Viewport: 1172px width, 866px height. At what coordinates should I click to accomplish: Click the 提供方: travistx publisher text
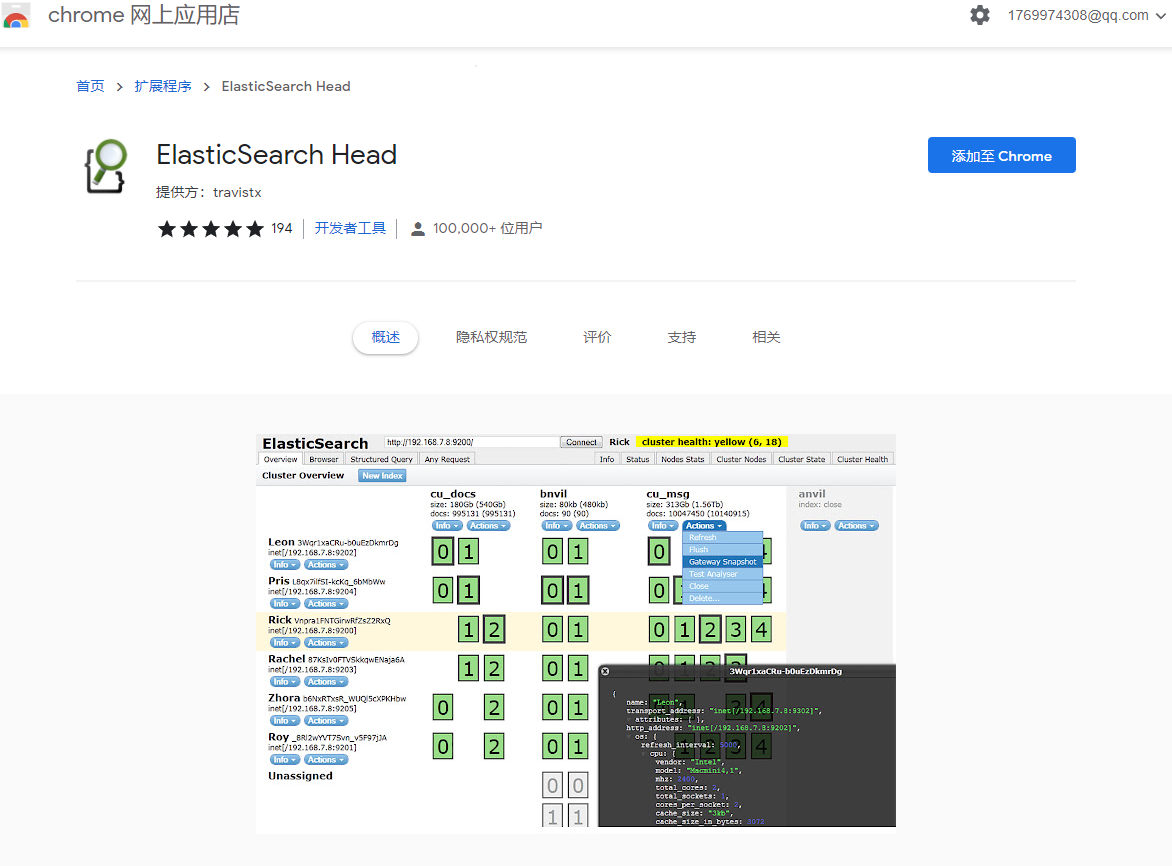pyautogui.click(x=209, y=193)
